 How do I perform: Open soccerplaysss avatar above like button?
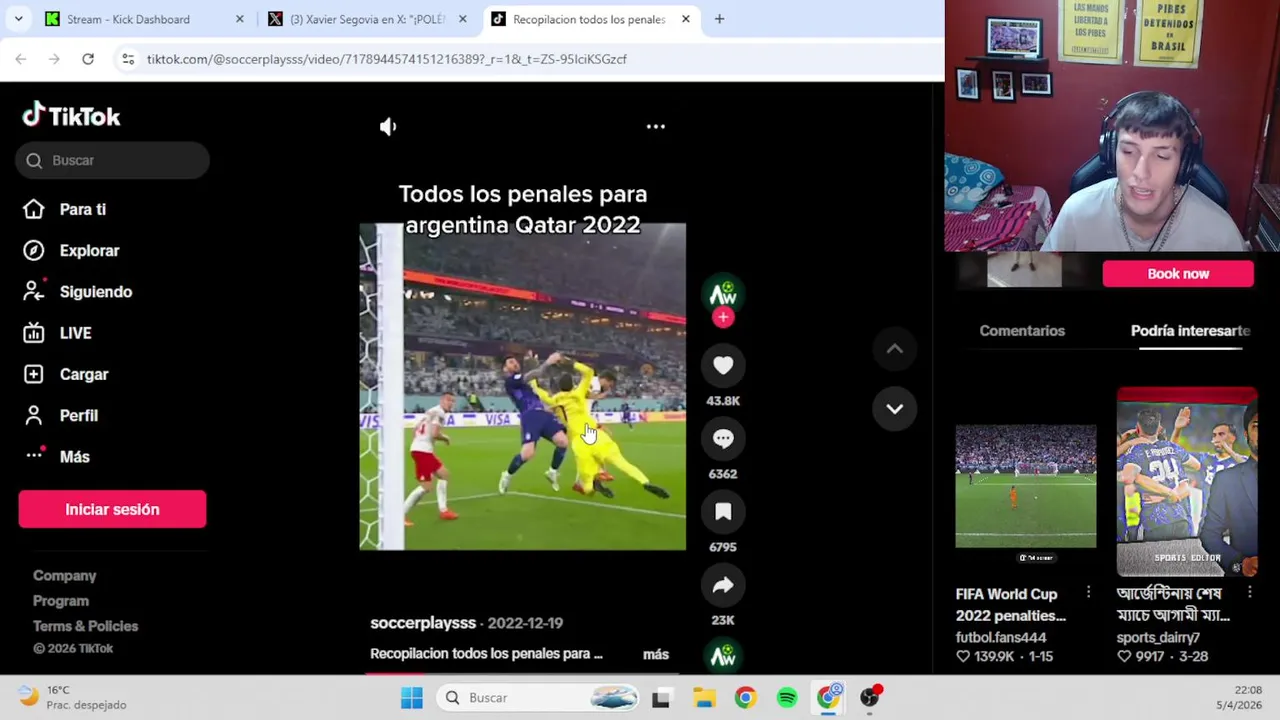click(723, 294)
